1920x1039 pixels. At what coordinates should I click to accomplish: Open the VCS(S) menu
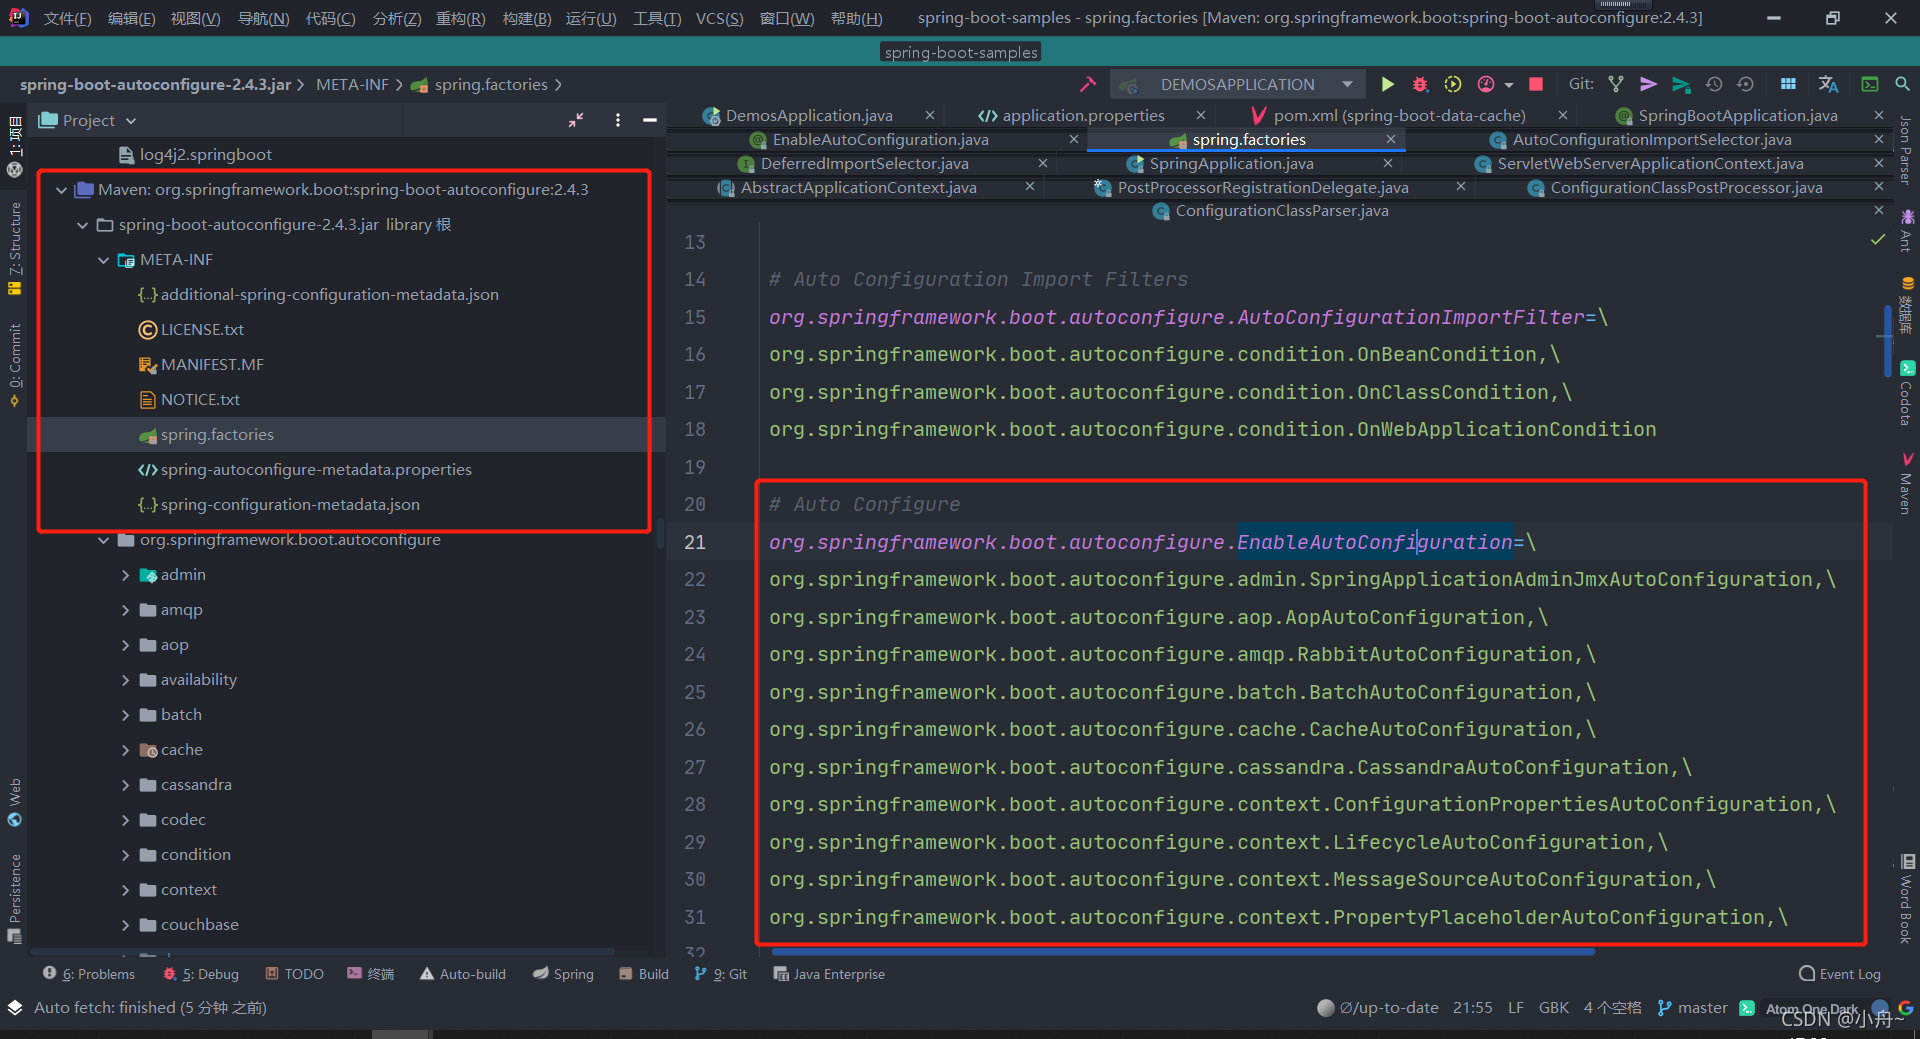pyautogui.click(x=719, y=18)
